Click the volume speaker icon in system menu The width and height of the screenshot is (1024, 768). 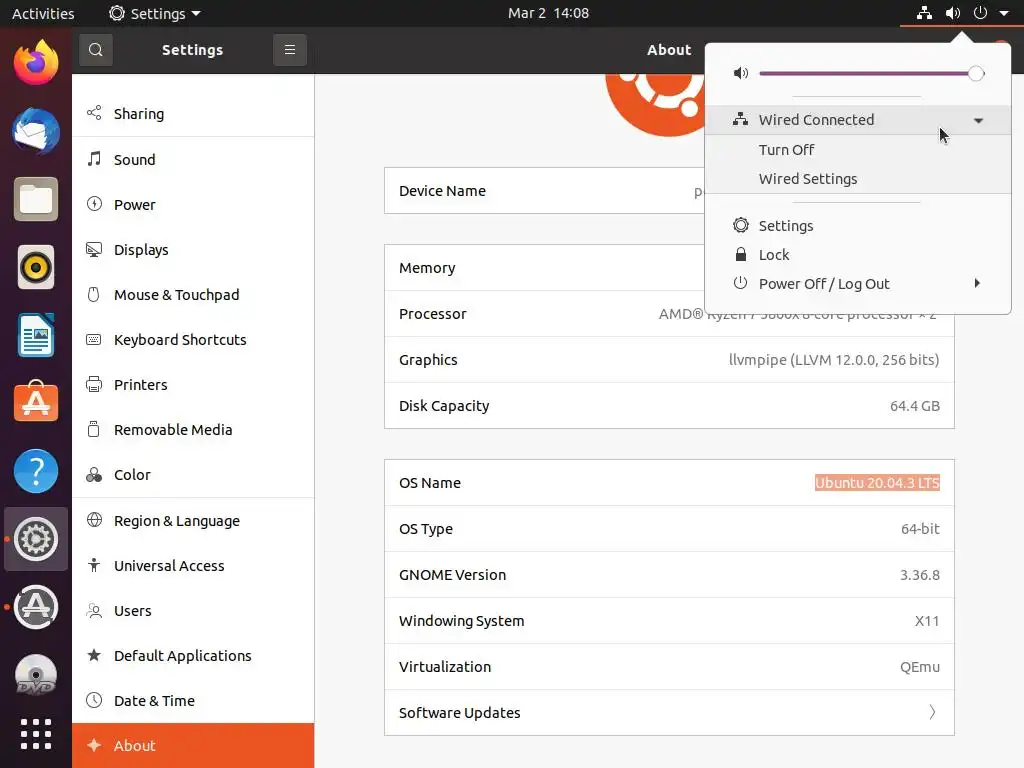741,73
